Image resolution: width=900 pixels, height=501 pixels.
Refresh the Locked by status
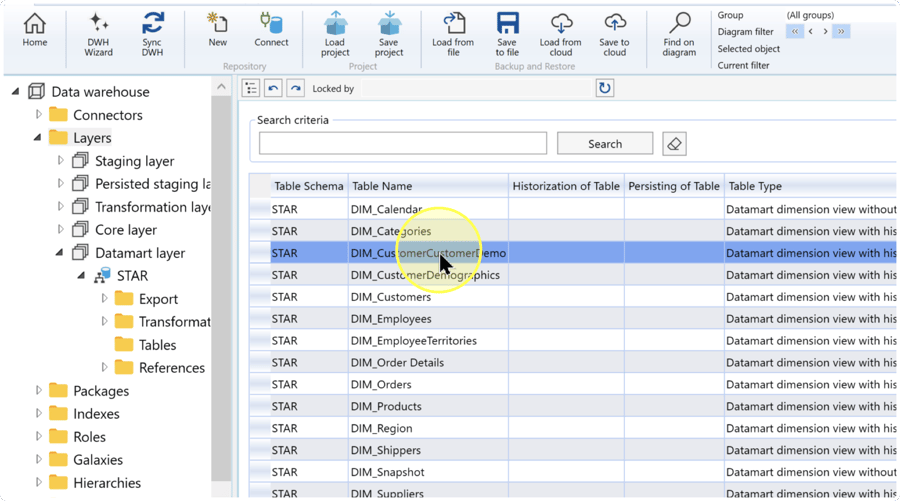[604, 88]
